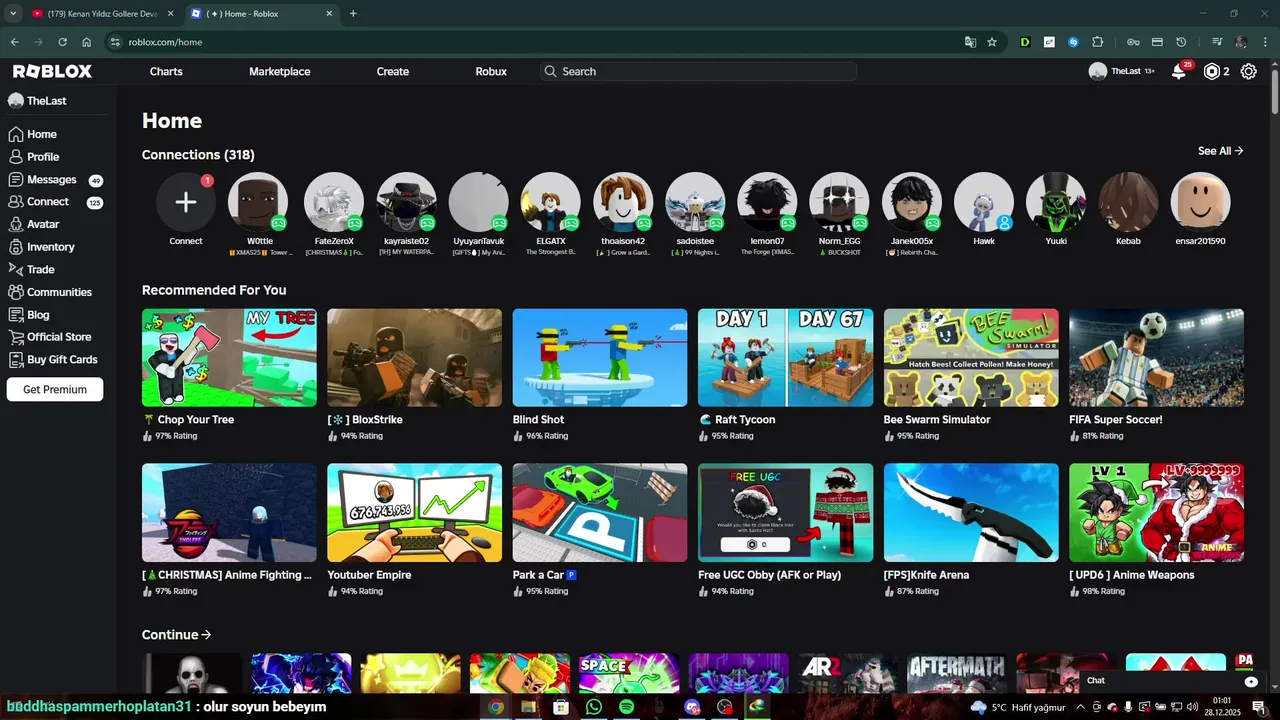1280x720 pixels.
Task: Open the Blind Shot game thumbnail
Action: tap(600, 358)
